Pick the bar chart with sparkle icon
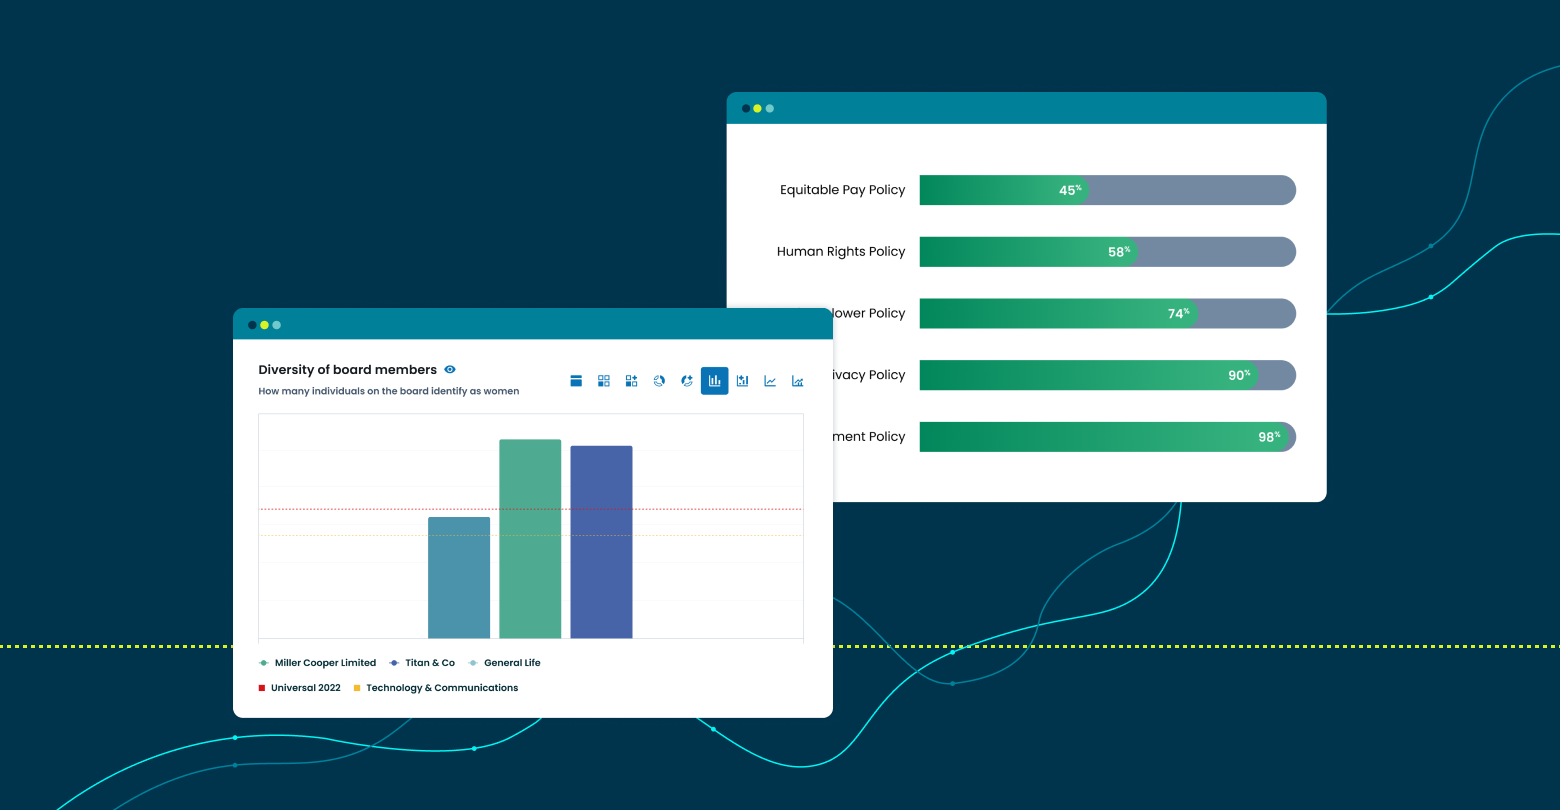The width and height of the screenshot is (1560, 810). [742, 381]
